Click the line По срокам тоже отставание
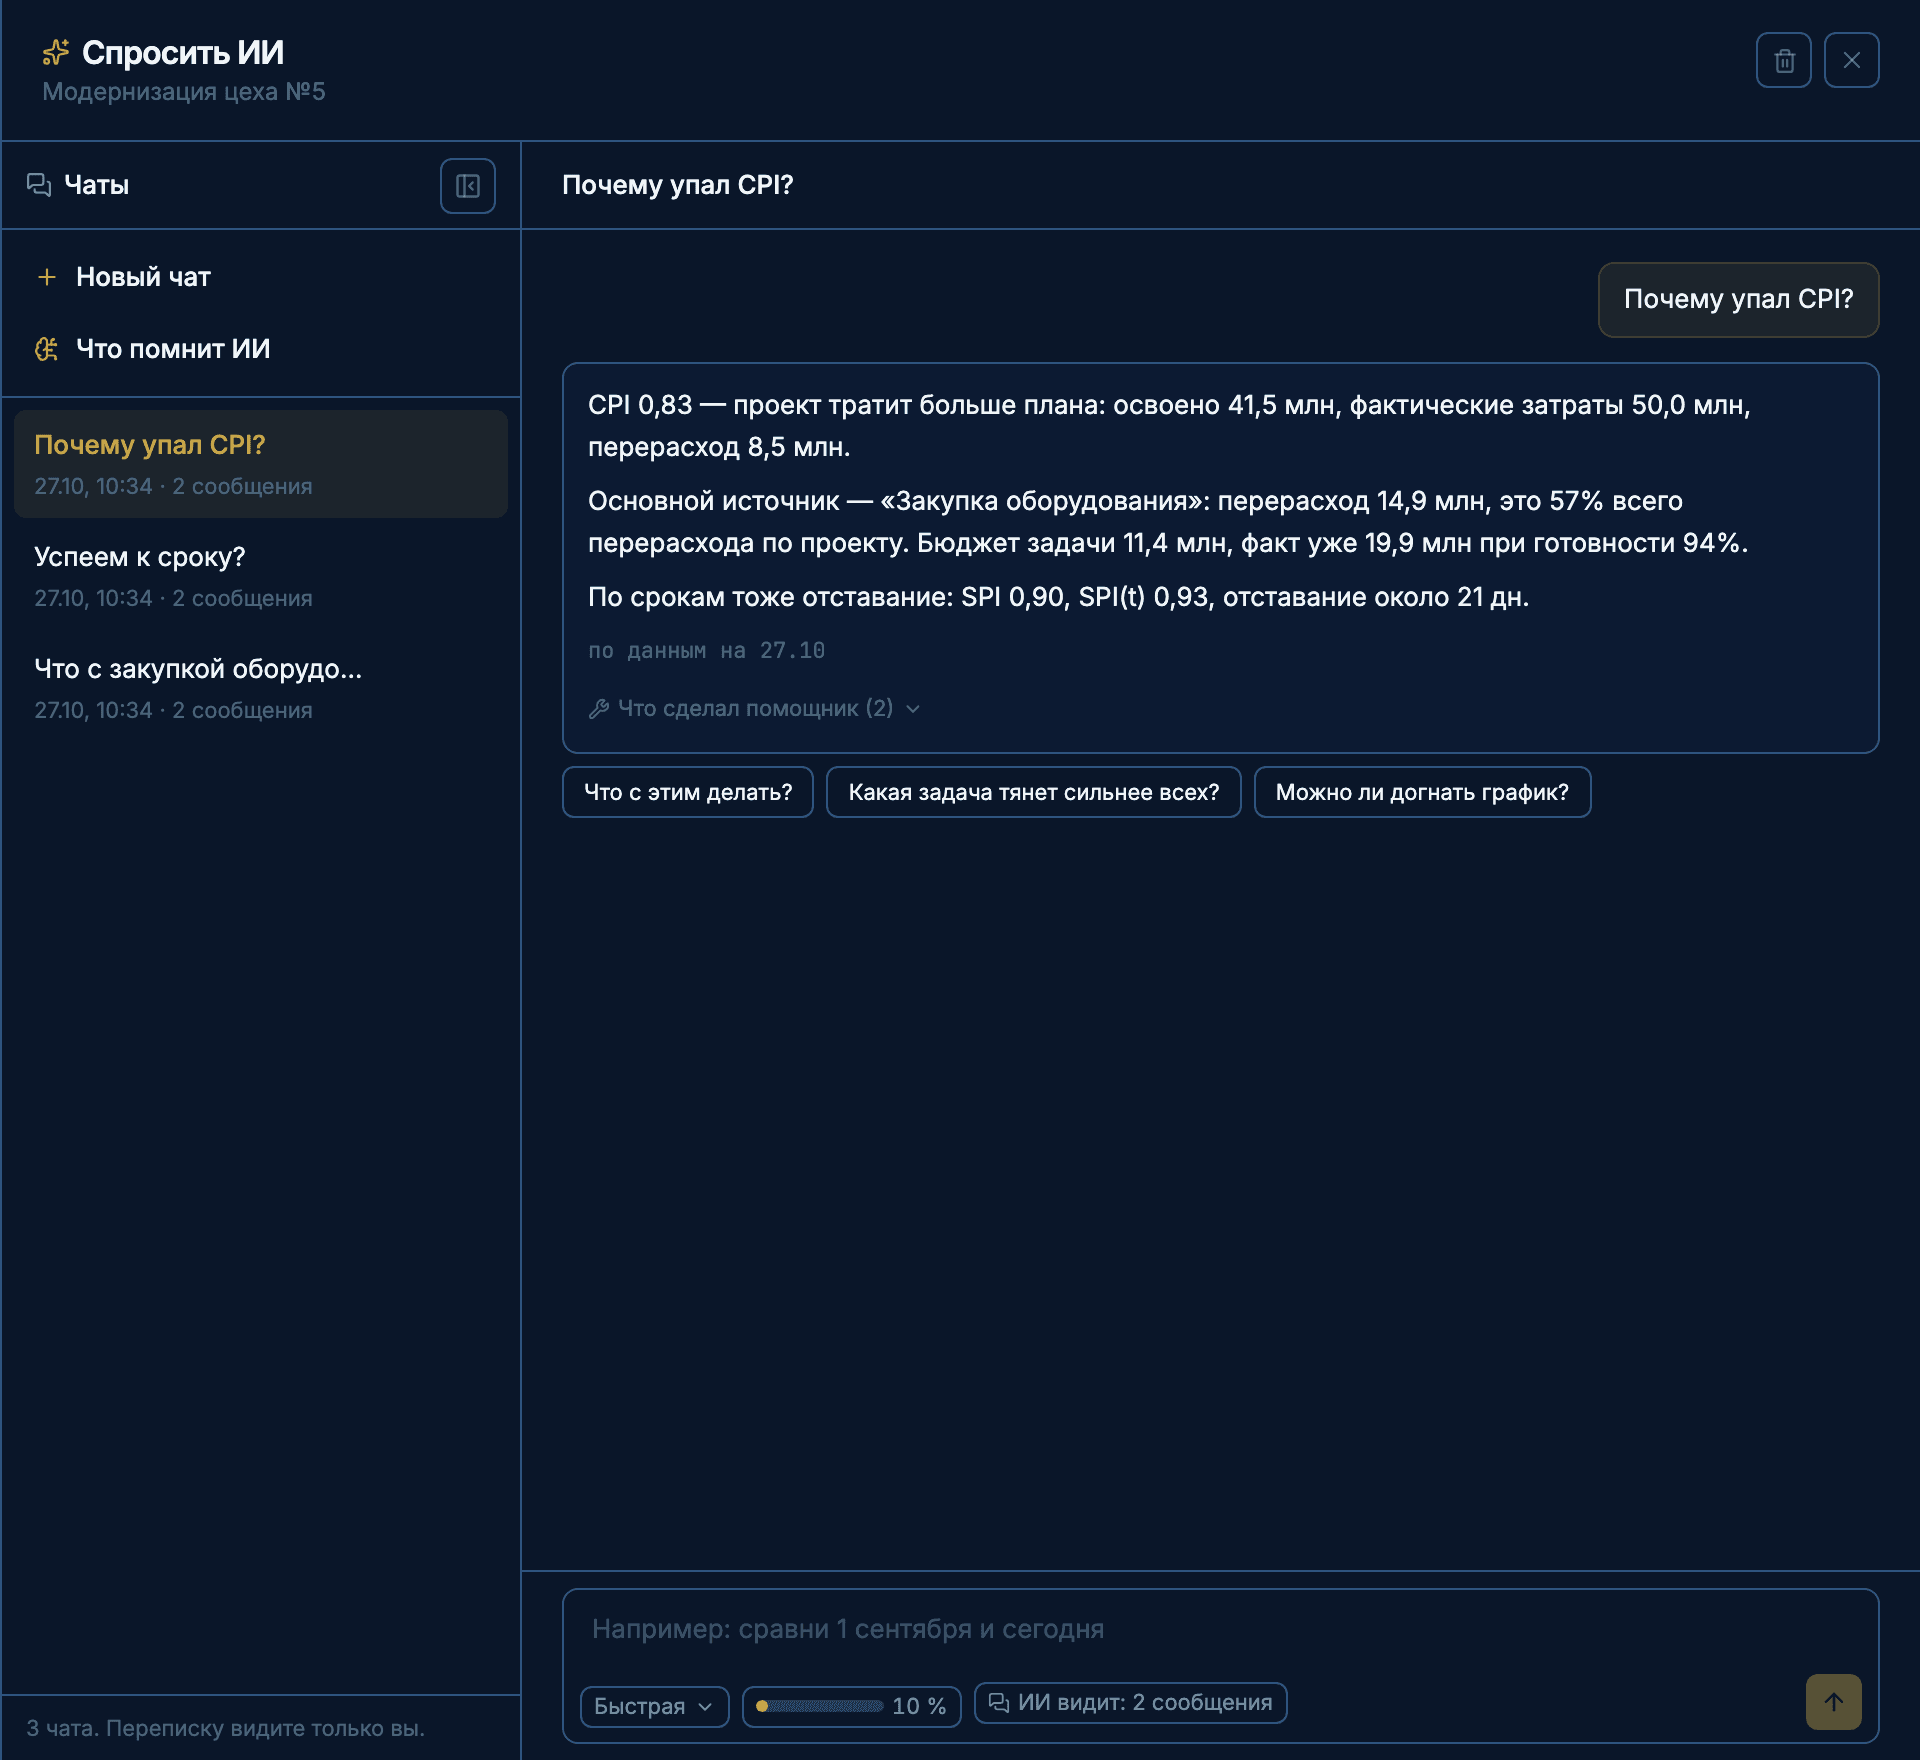Image resolution: width=1920 pixels, height=1760 pixels. tap(1058, 597)
